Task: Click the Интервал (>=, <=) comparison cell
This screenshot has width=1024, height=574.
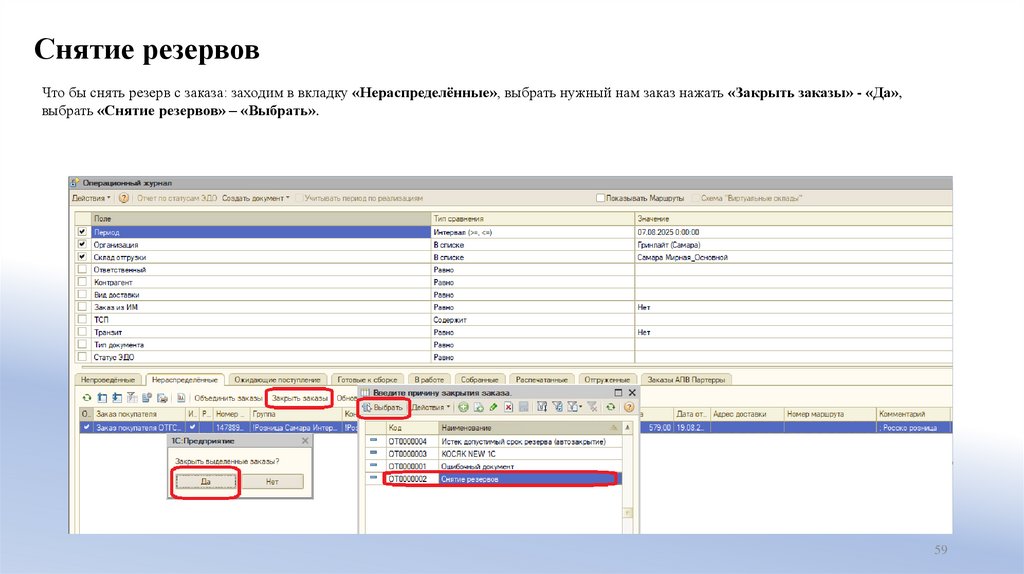Action: (x=532, y=232)
